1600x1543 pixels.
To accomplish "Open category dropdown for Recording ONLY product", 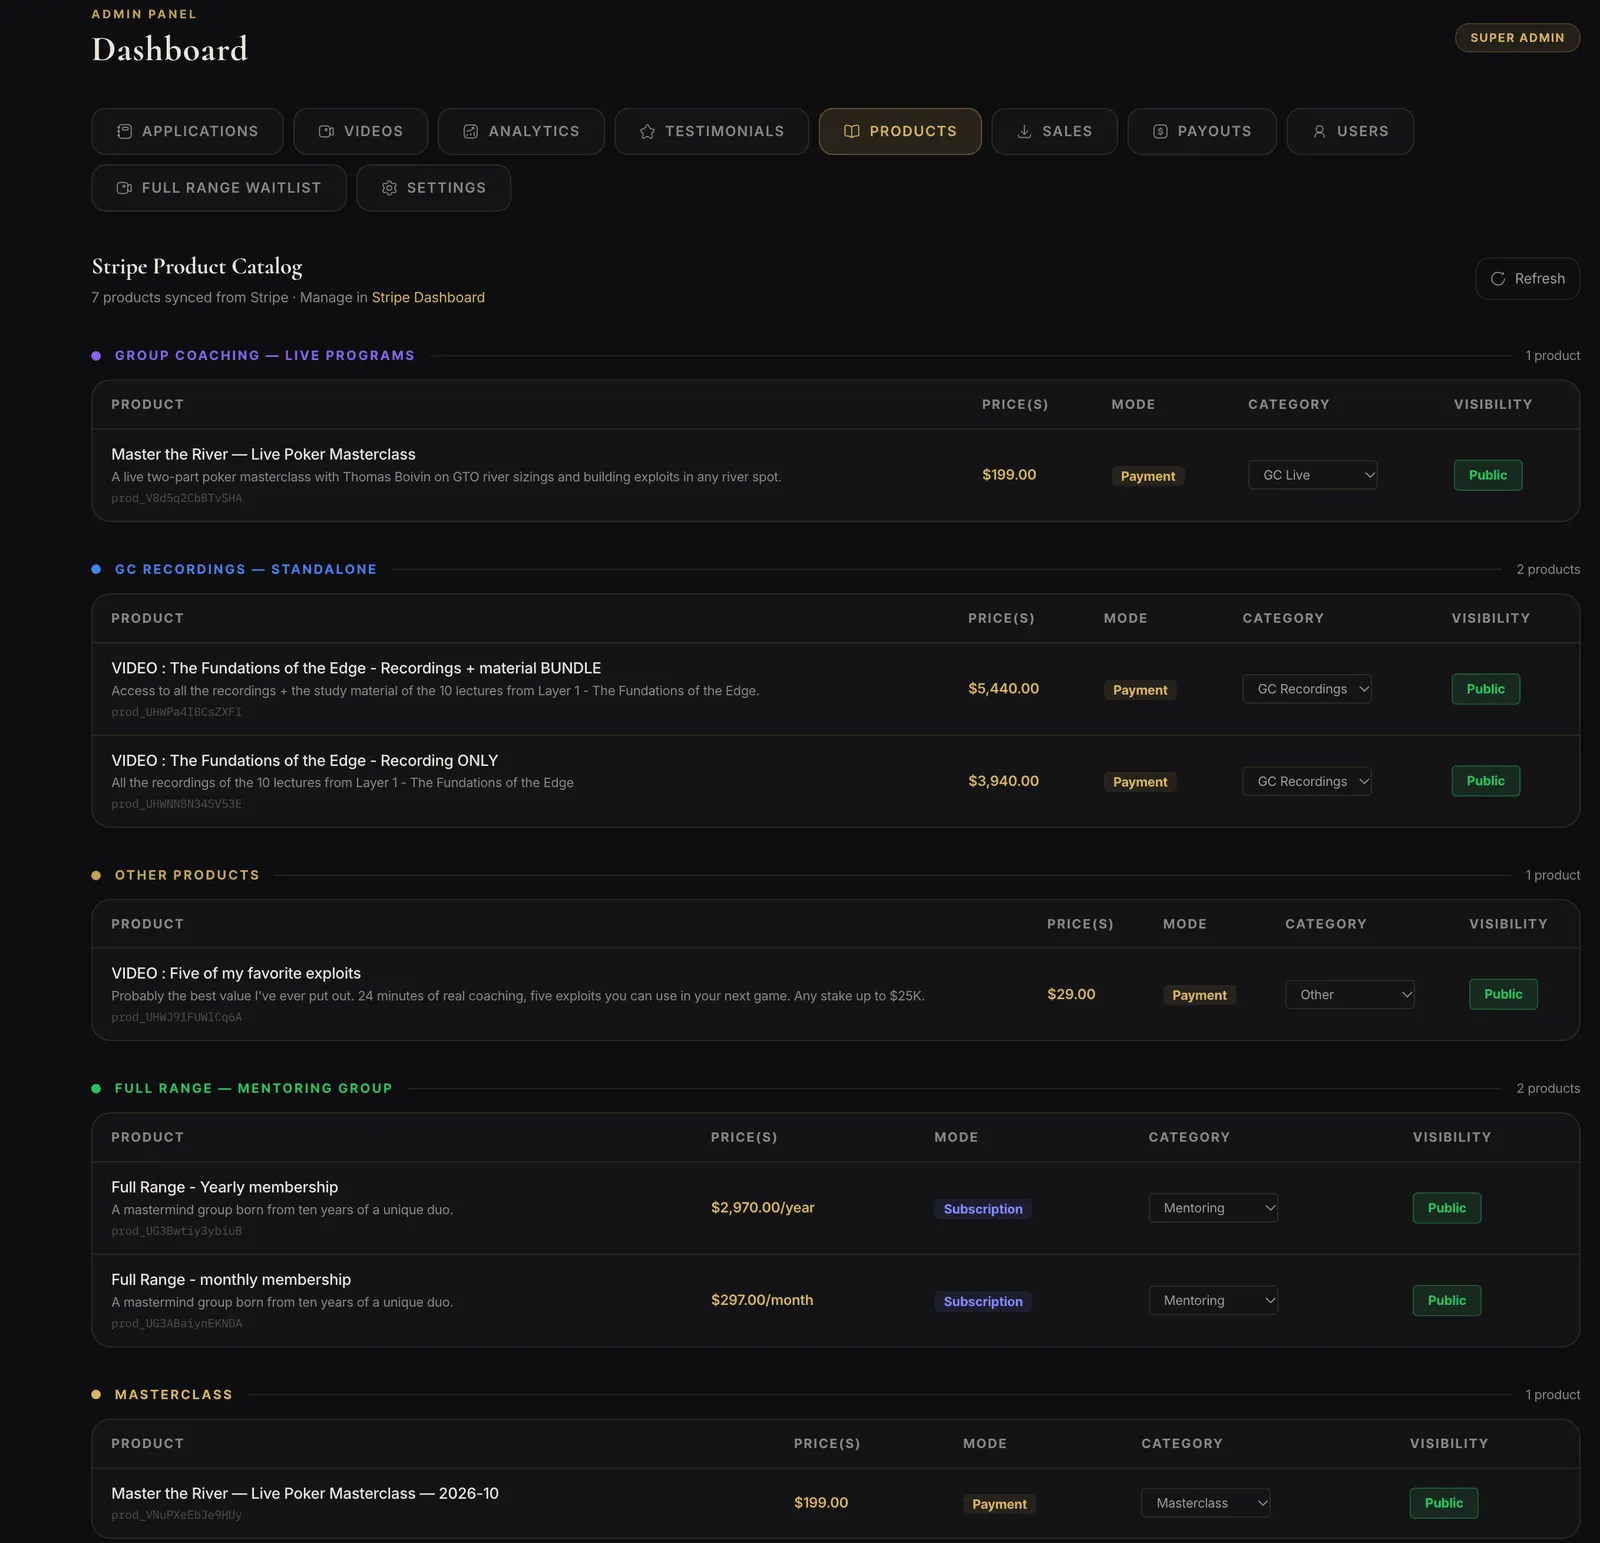I will tap(1306, 781).
